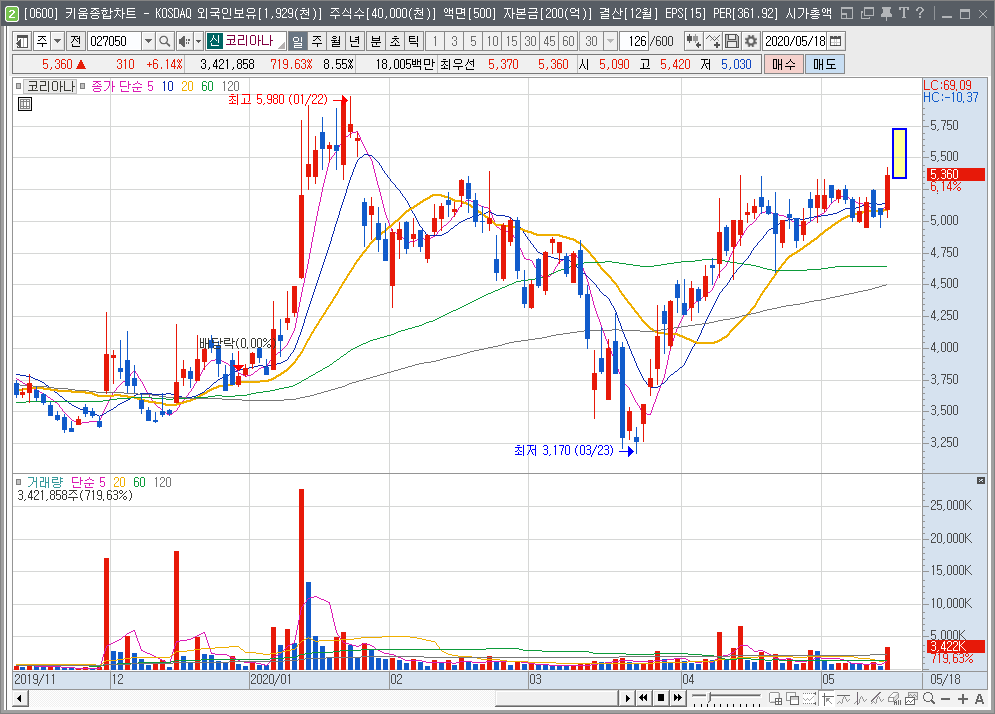Toggle the left side panel icon

[22, 41]
